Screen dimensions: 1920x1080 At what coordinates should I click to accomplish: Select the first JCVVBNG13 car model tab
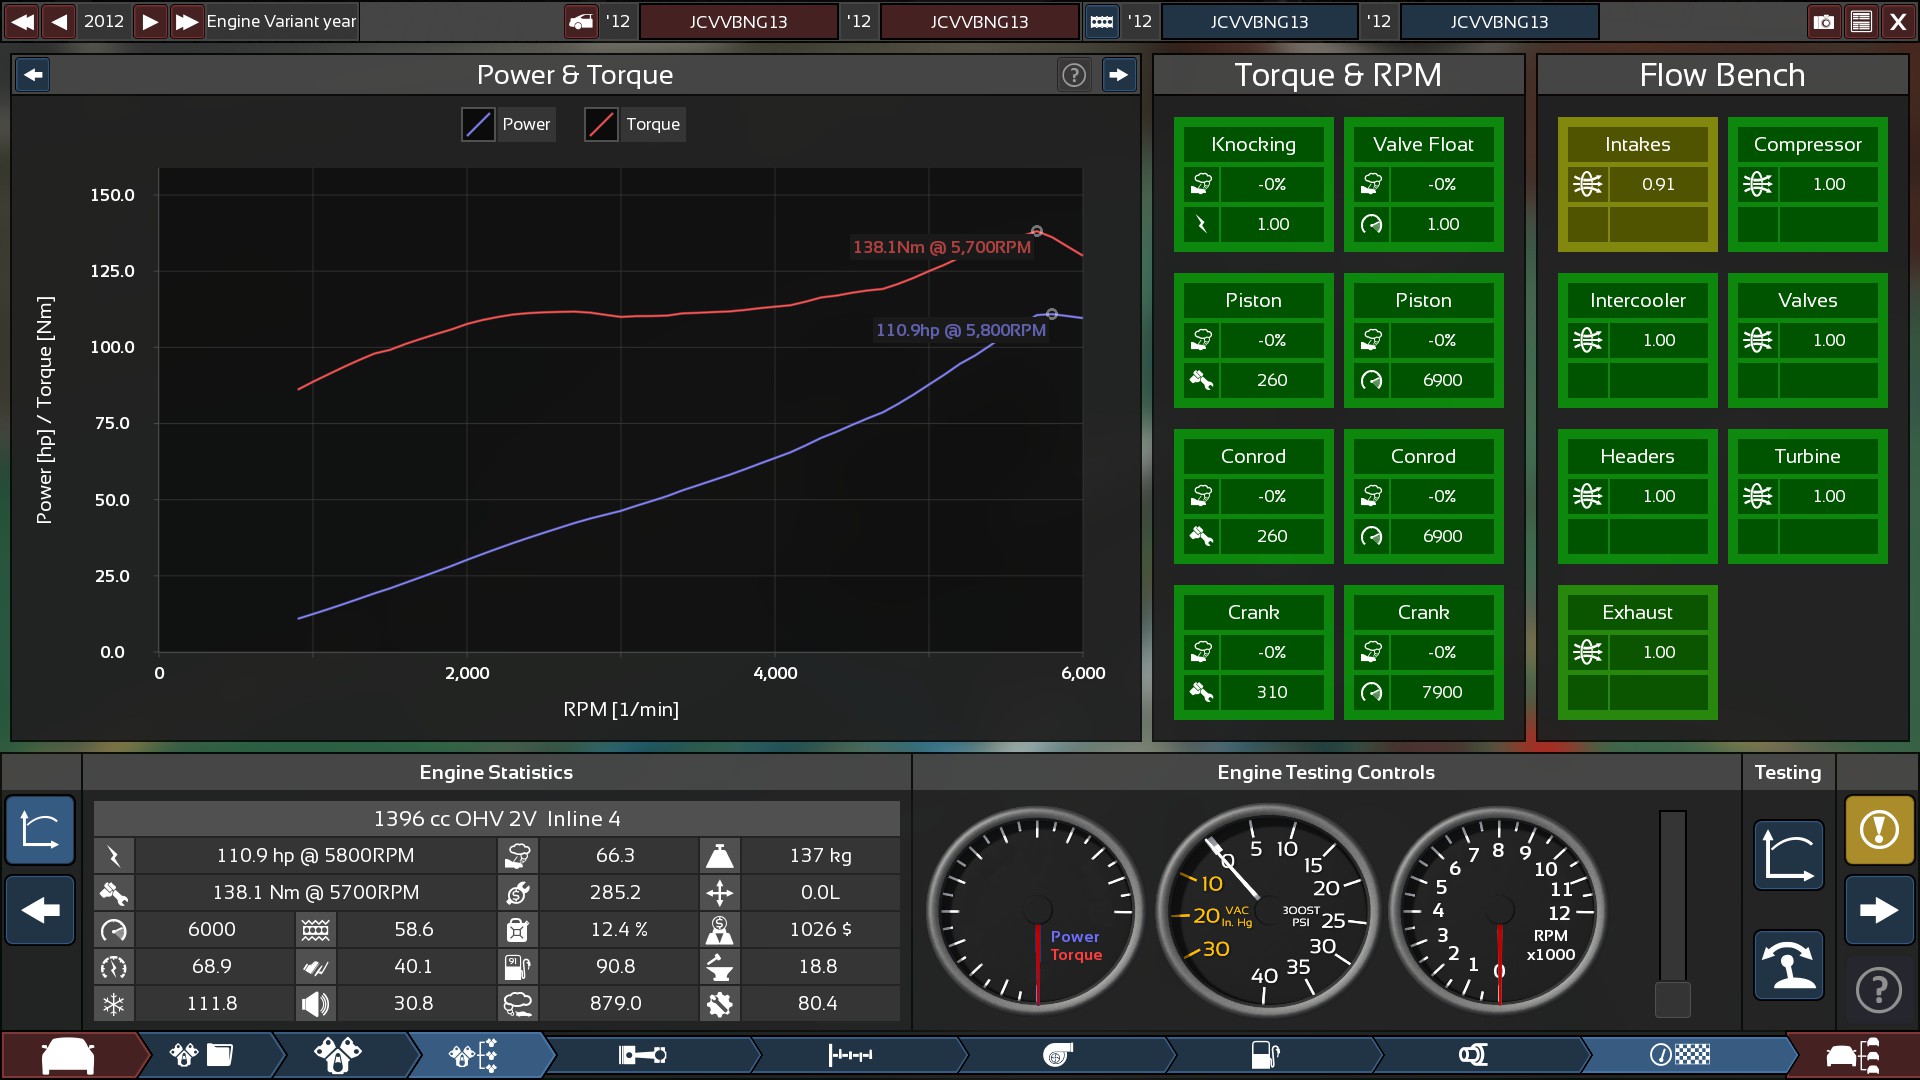tap(738, 21)
